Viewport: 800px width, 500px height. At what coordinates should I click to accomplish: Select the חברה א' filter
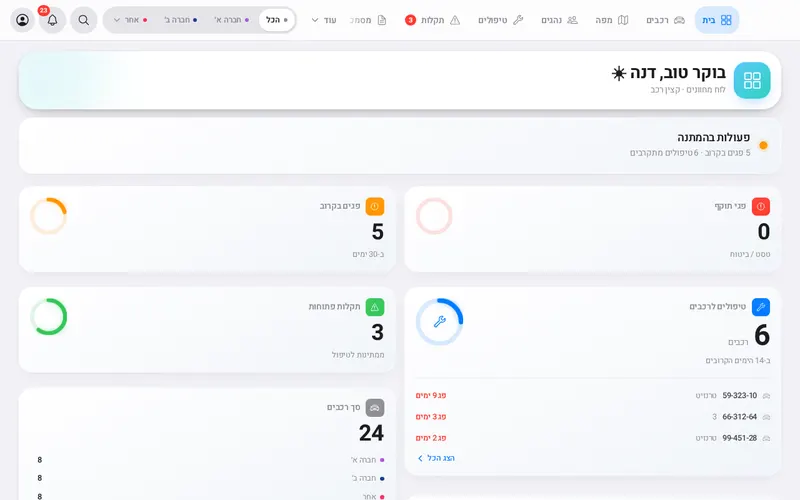232,20
